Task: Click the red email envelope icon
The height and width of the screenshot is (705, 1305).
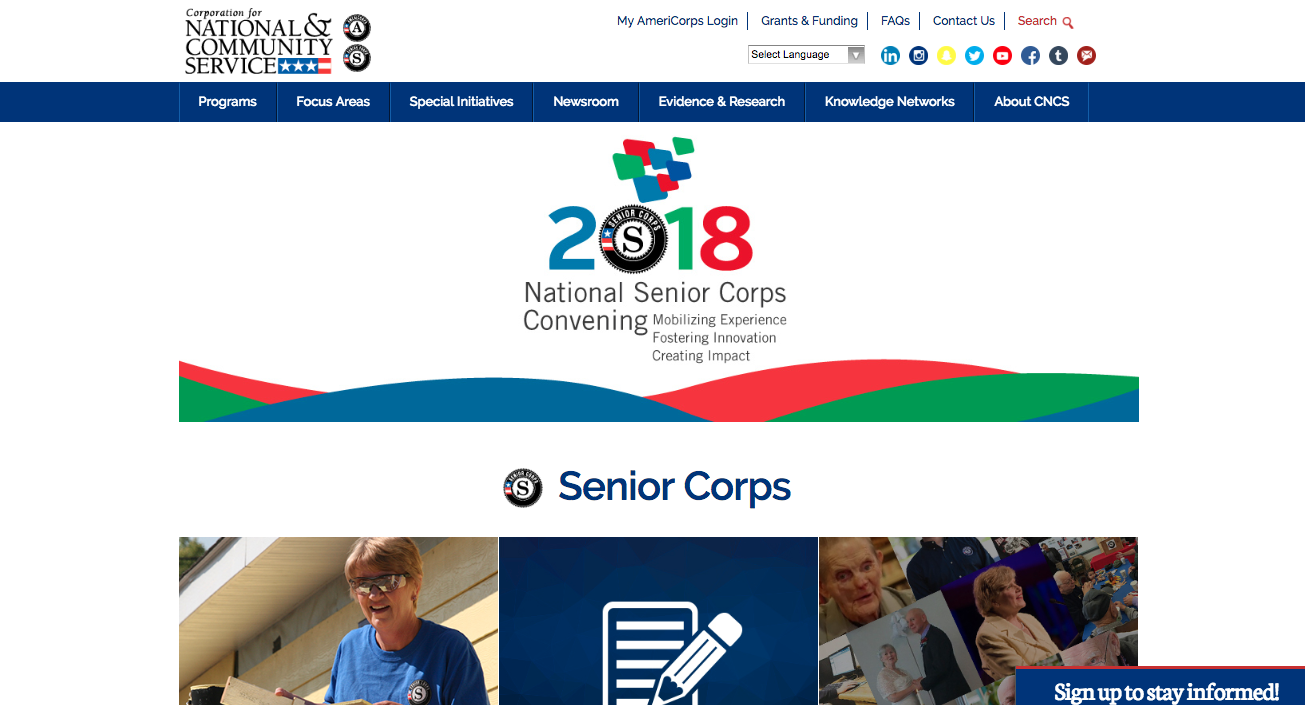Action: click(1086, 56)
